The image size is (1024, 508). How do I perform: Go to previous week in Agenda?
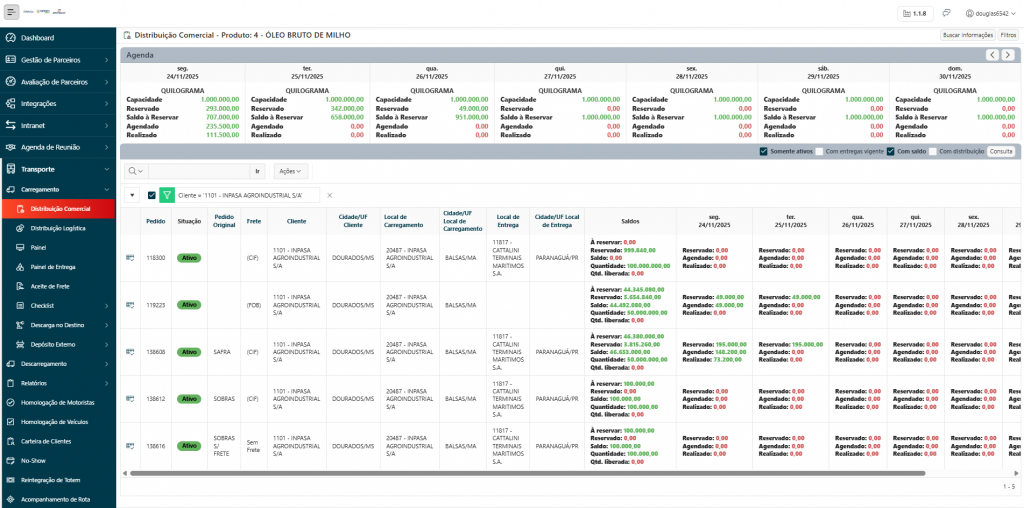point(992,55)
